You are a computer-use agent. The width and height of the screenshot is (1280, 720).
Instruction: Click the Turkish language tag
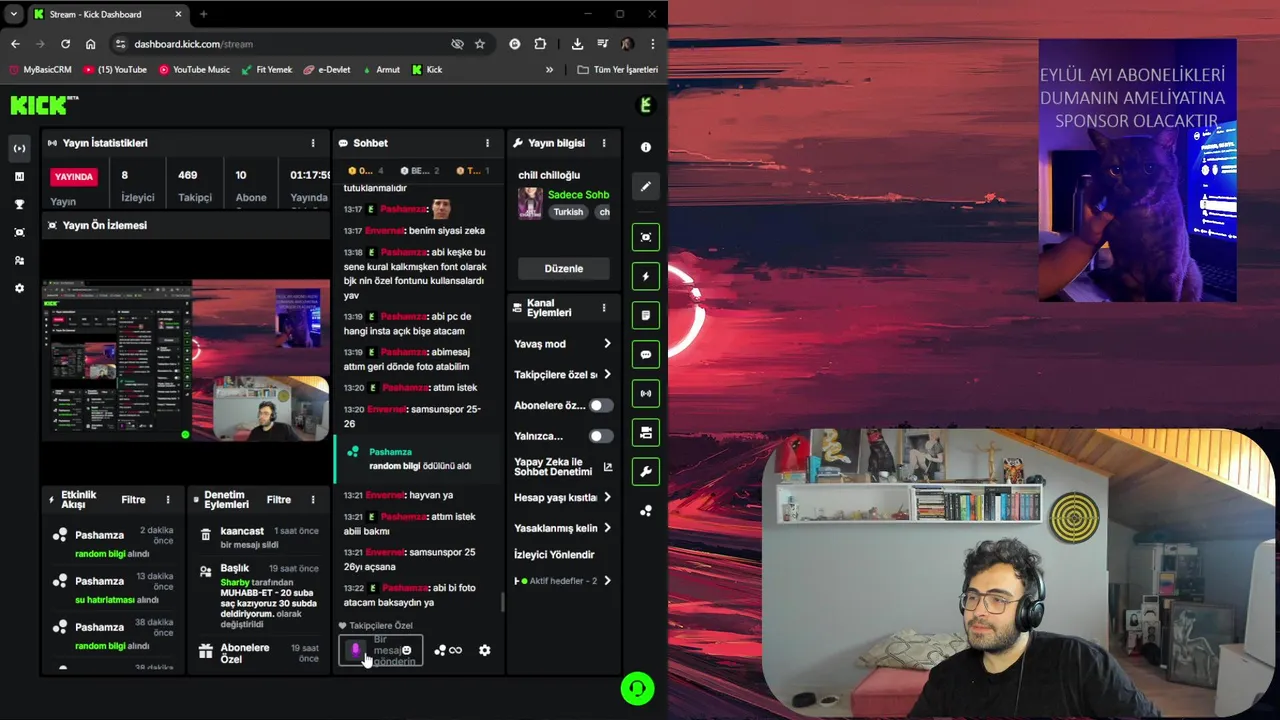[568, 212]
